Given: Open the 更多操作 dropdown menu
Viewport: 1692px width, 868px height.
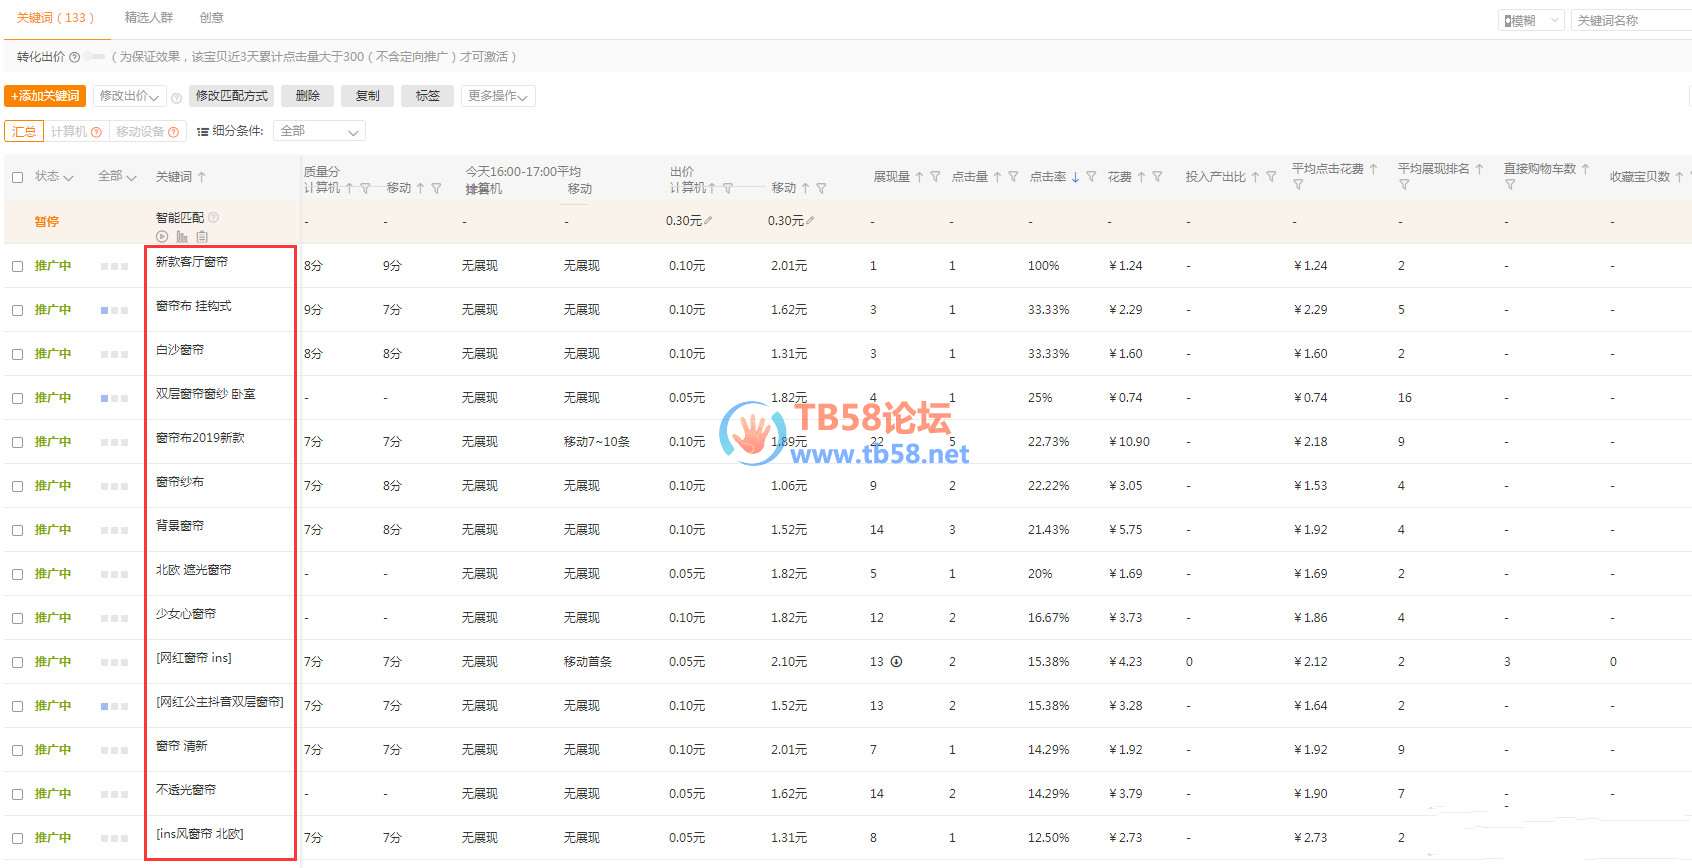Looking at the screenshot, I should click(x=498, y=96).
